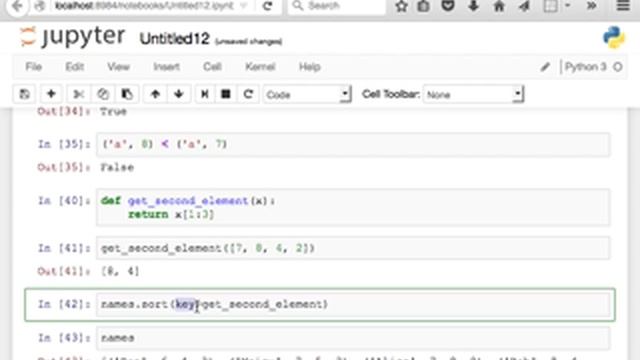Open the Cell Toolbar None dropdown
Viewport: 640px width, 360px height.
[473, 94]
